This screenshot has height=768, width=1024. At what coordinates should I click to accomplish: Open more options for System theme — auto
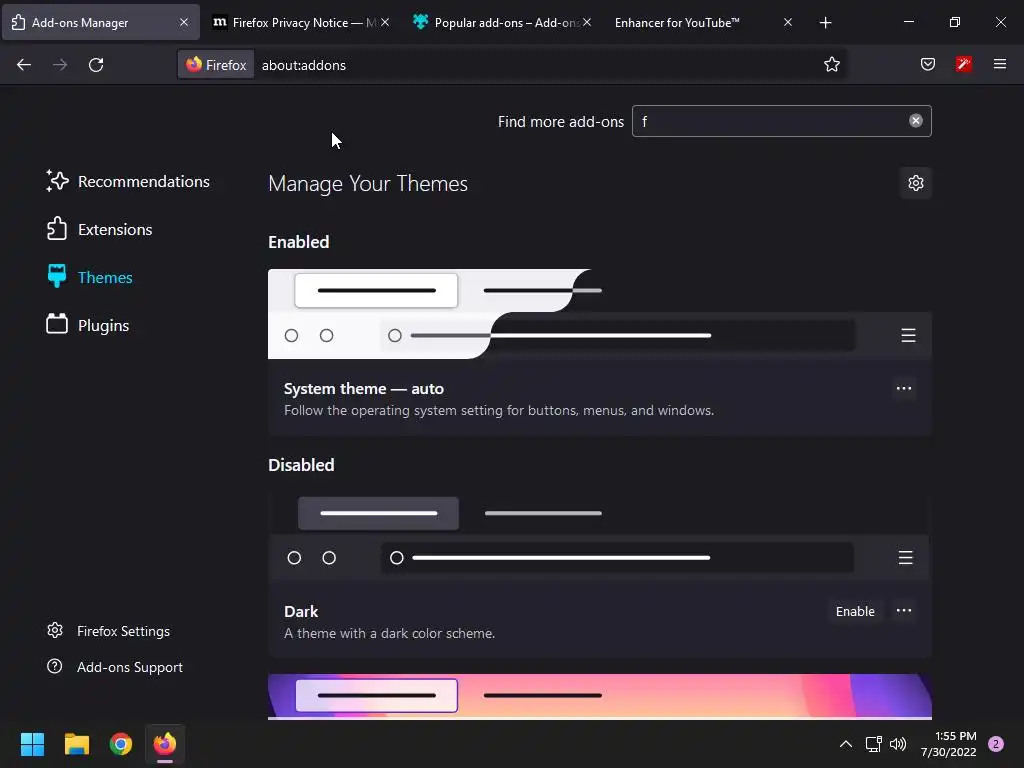(x=904, y=389)
